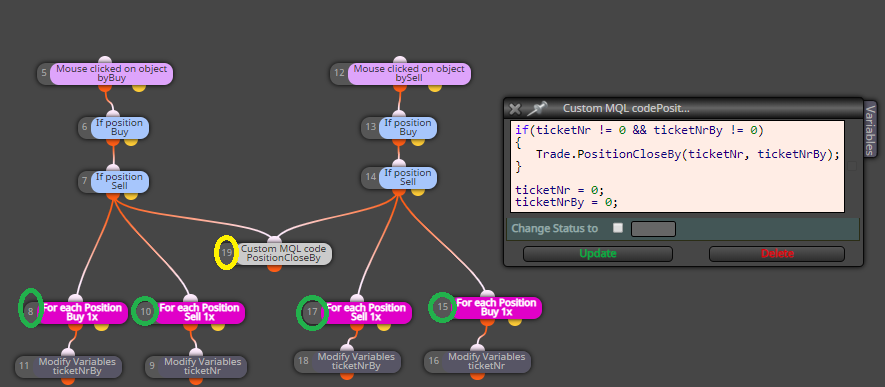Select block 14 If position Sell
Image resolution: width=885 pixels, height=387 pixels.
pyautogui.click(x=408, y=178)
